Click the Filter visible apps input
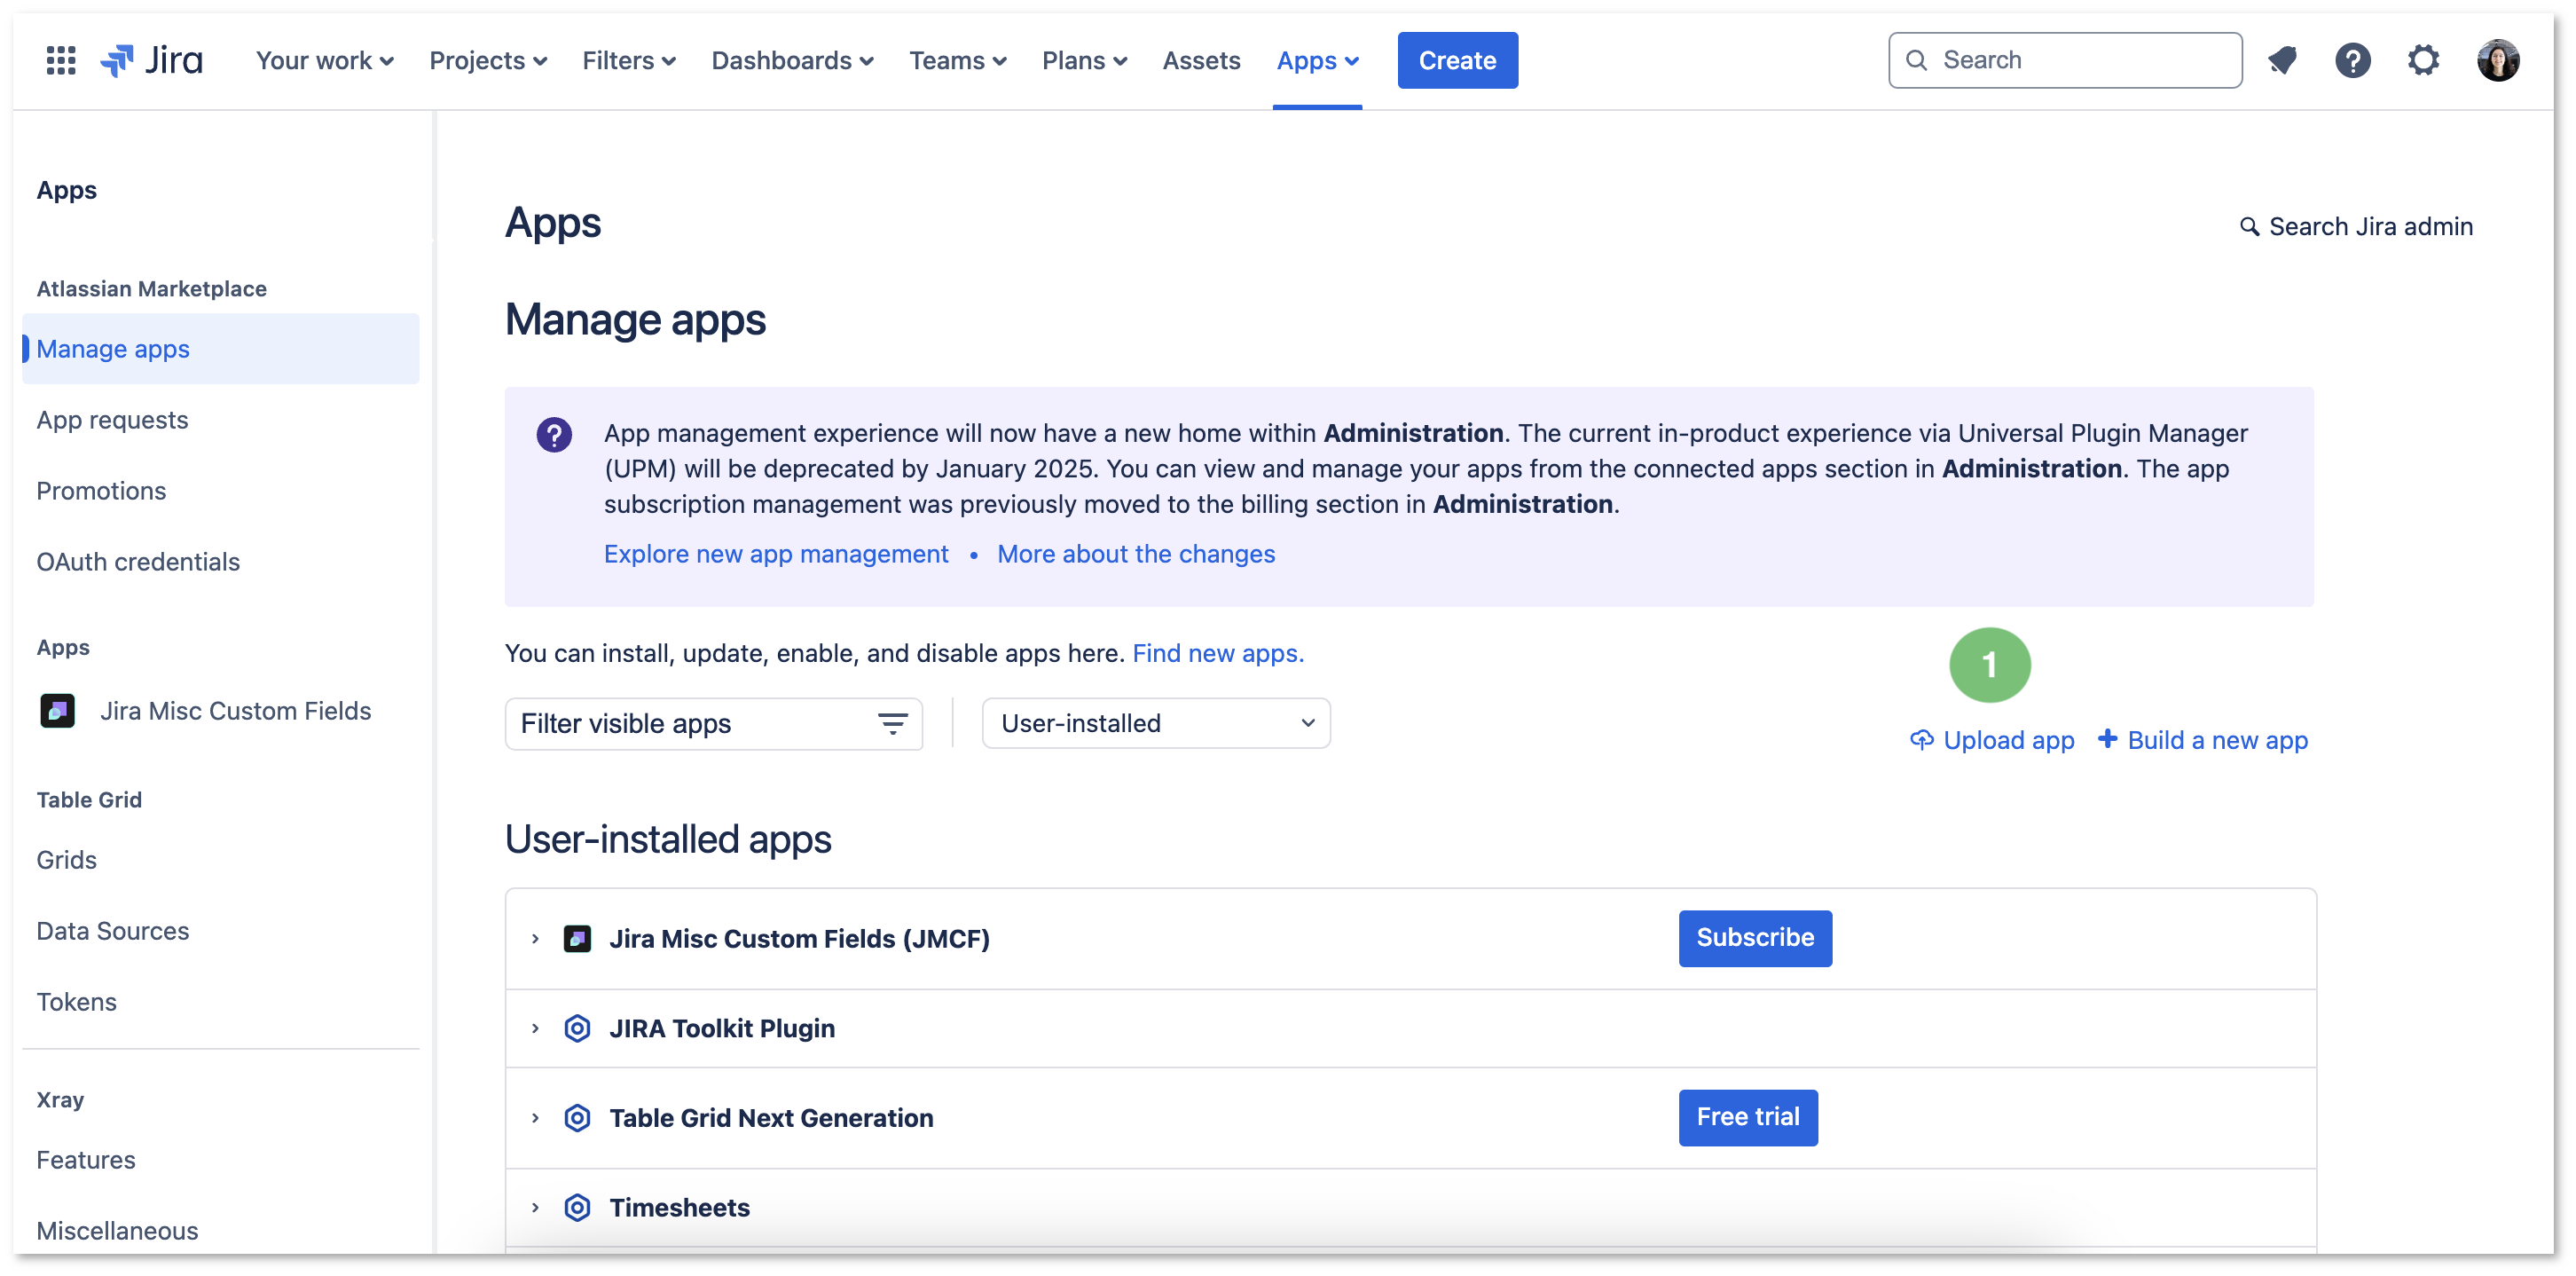2576x1276 pixels. (x=713, y=723)
